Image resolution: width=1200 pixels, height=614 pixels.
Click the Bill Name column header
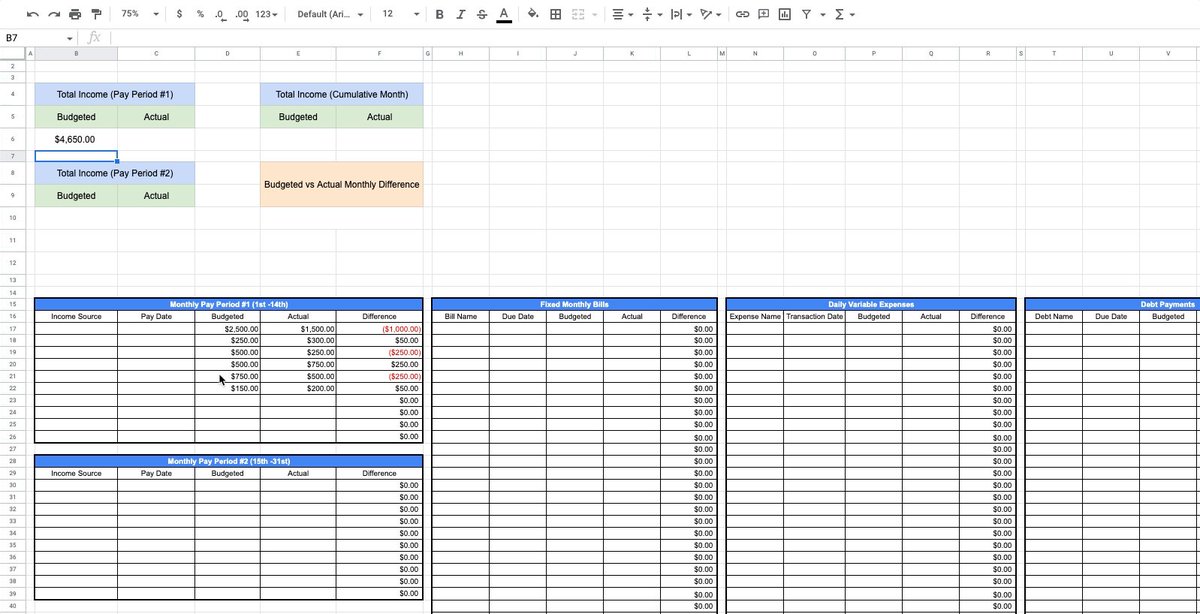coord(461,316)
